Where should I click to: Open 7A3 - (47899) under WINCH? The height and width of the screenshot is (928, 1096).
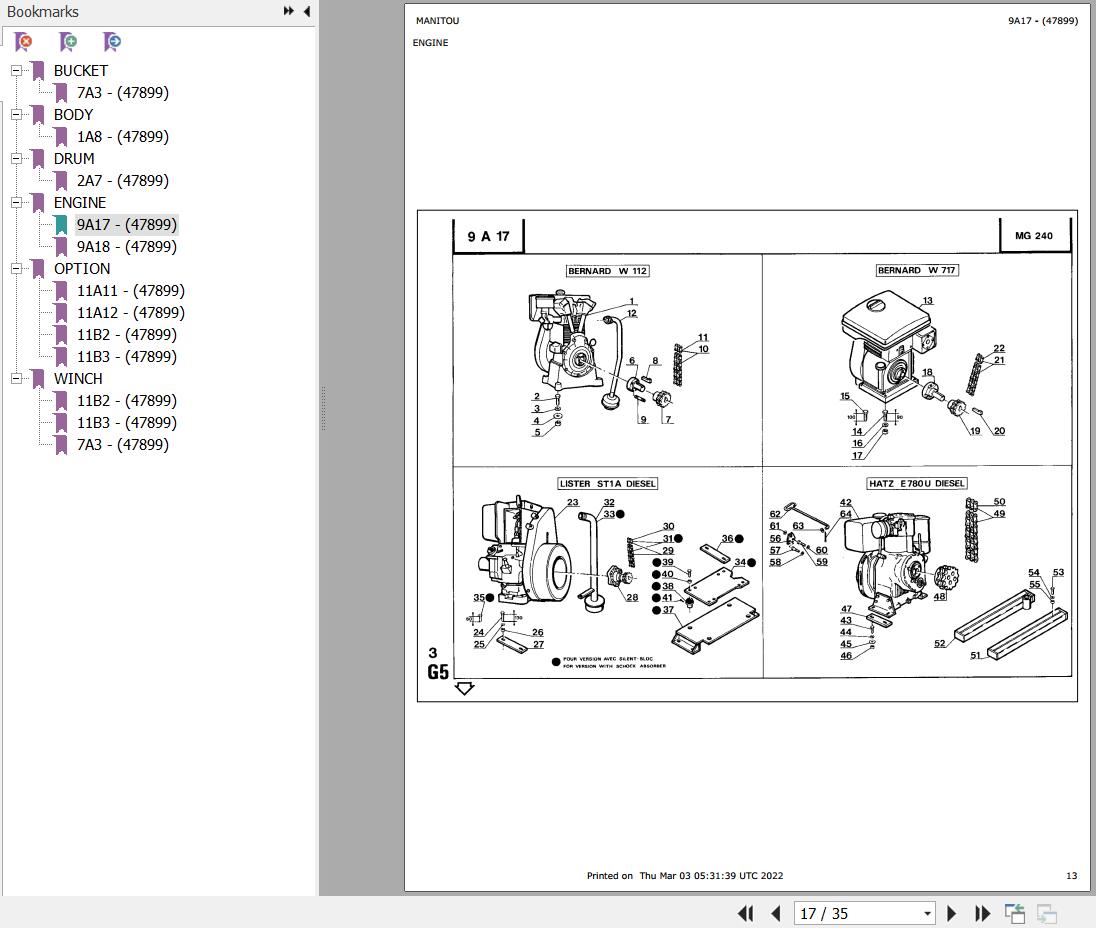123,445
